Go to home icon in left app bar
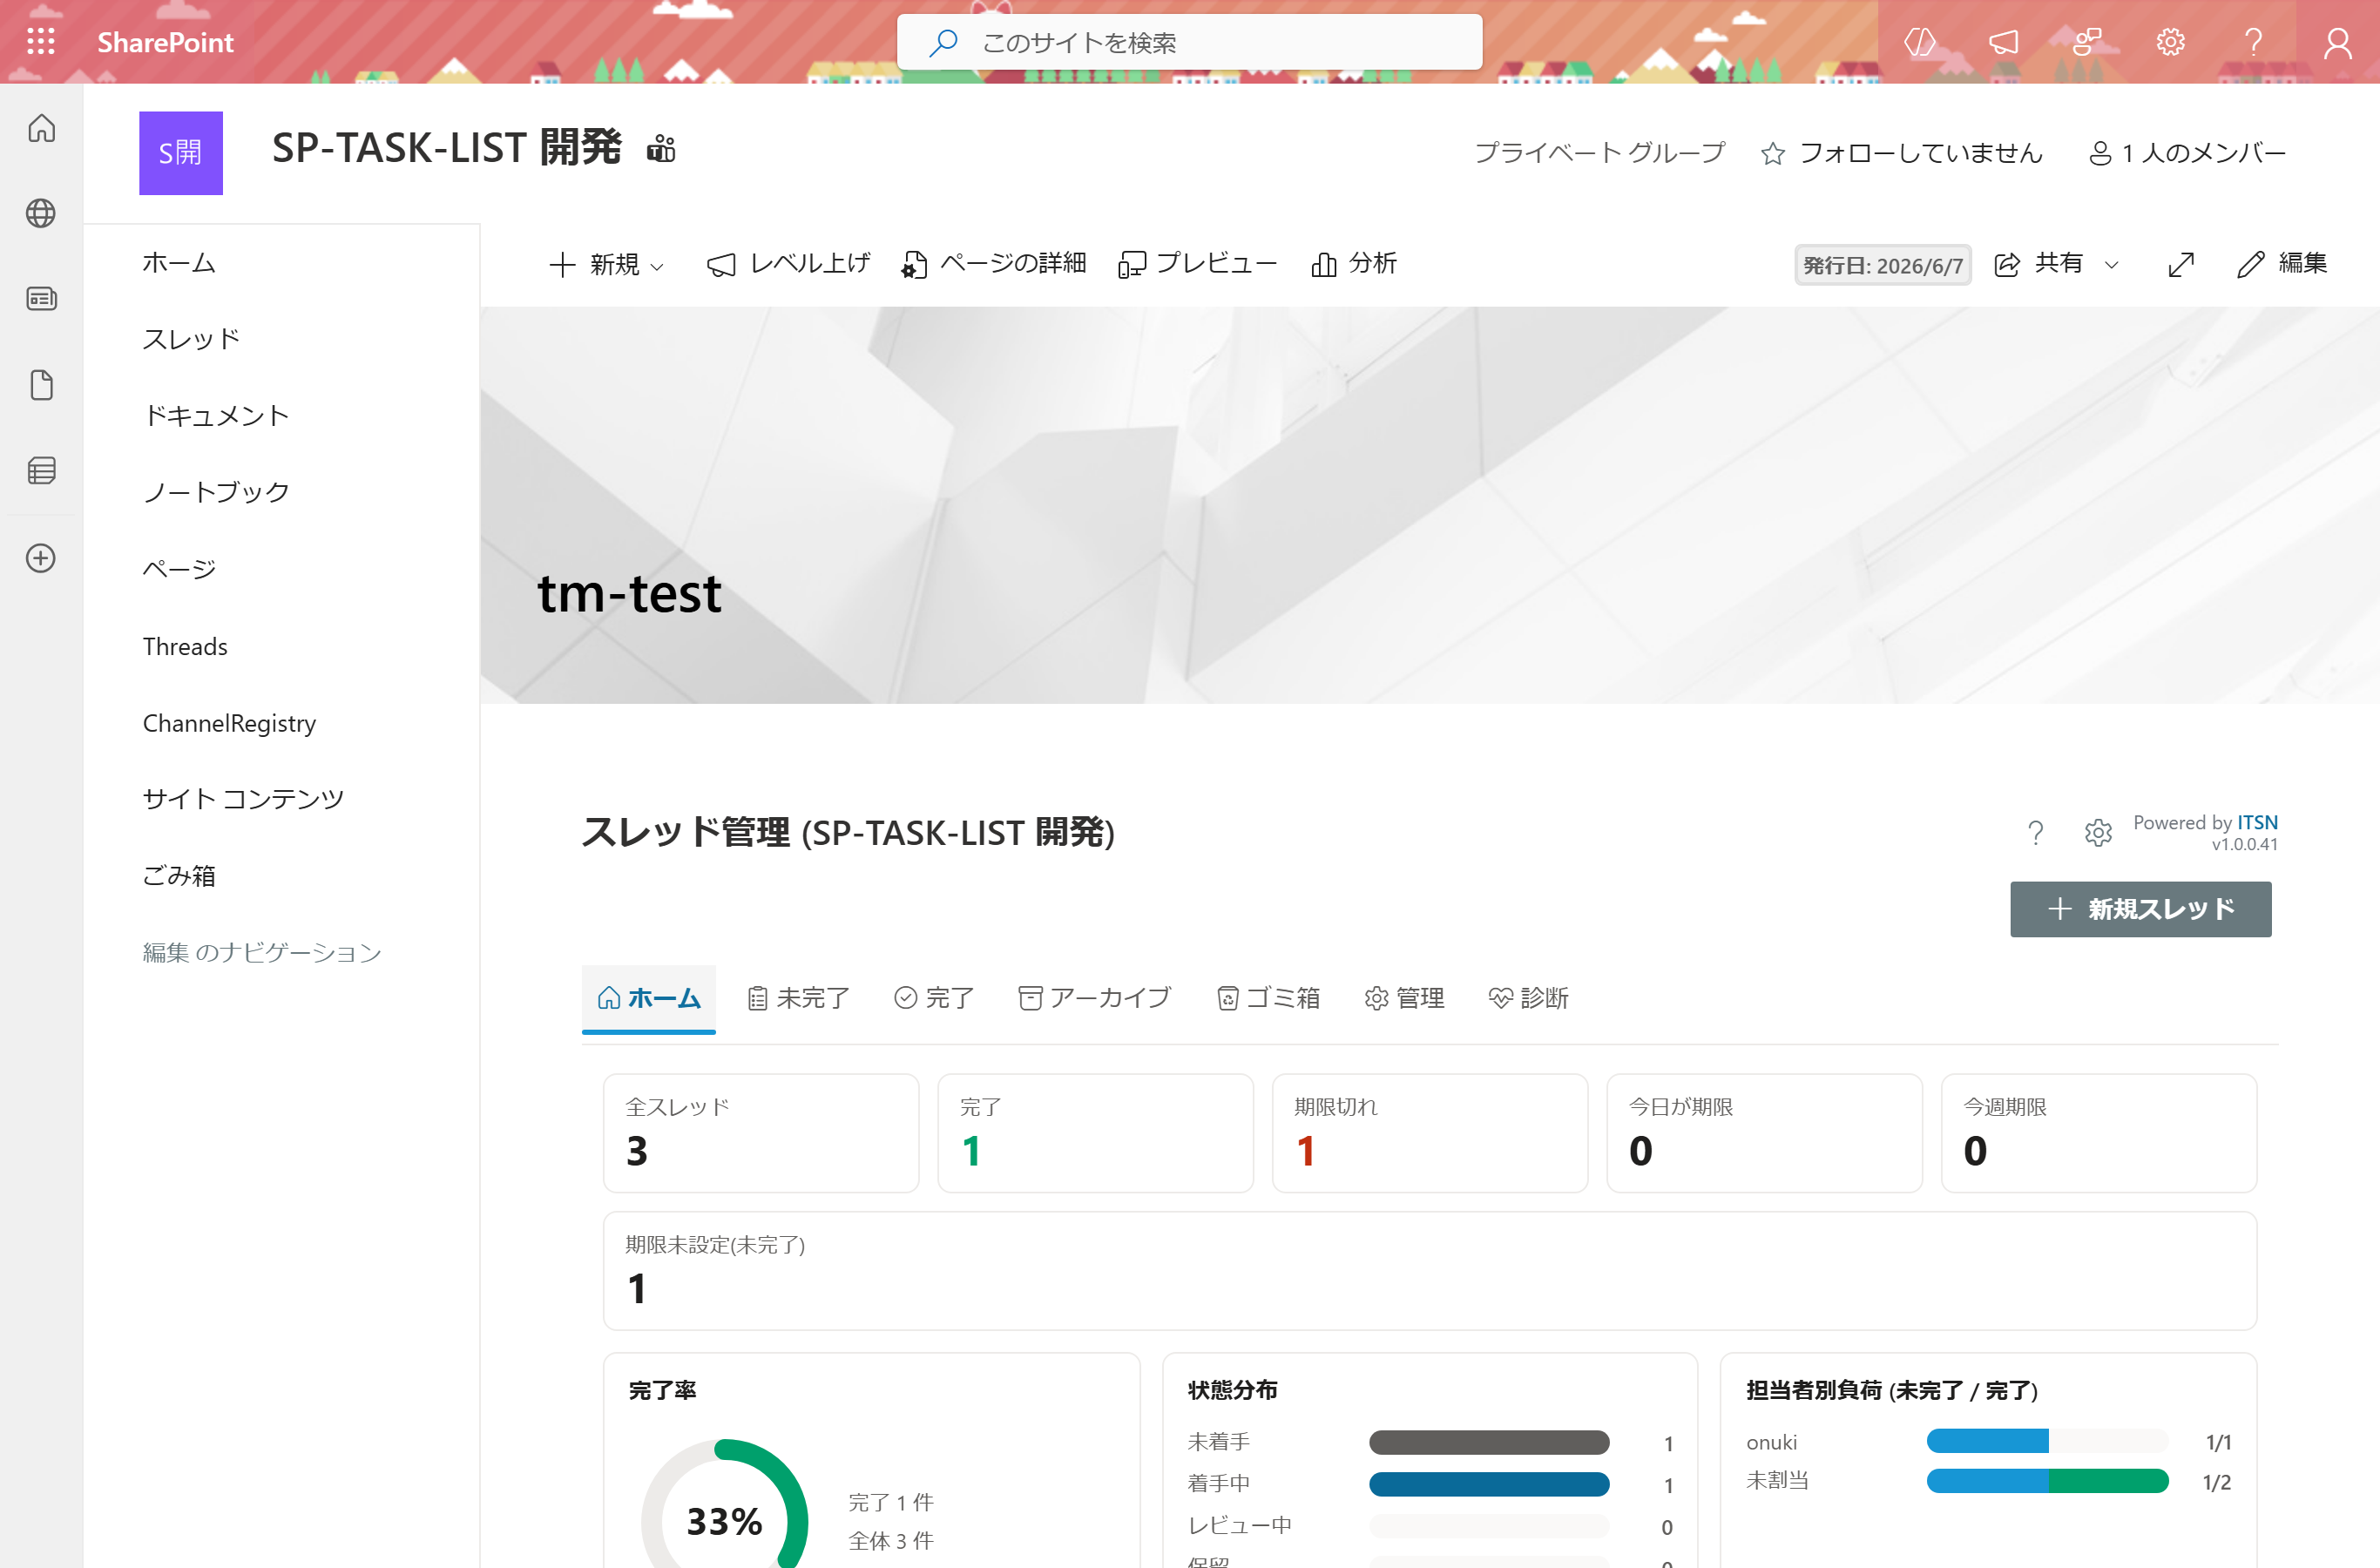This screenshot has width=2380, height=1568. (41, 128)
